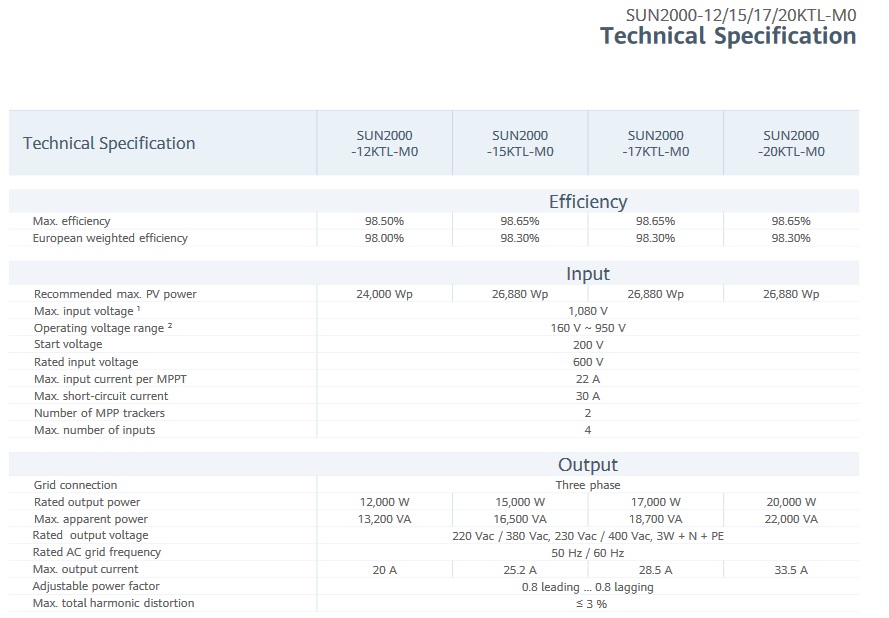This screenshot has width=889, height=618.
Task: Click the 'Number of MPP trackers' label
Action: pyautogui.click(x=99, y=413)
